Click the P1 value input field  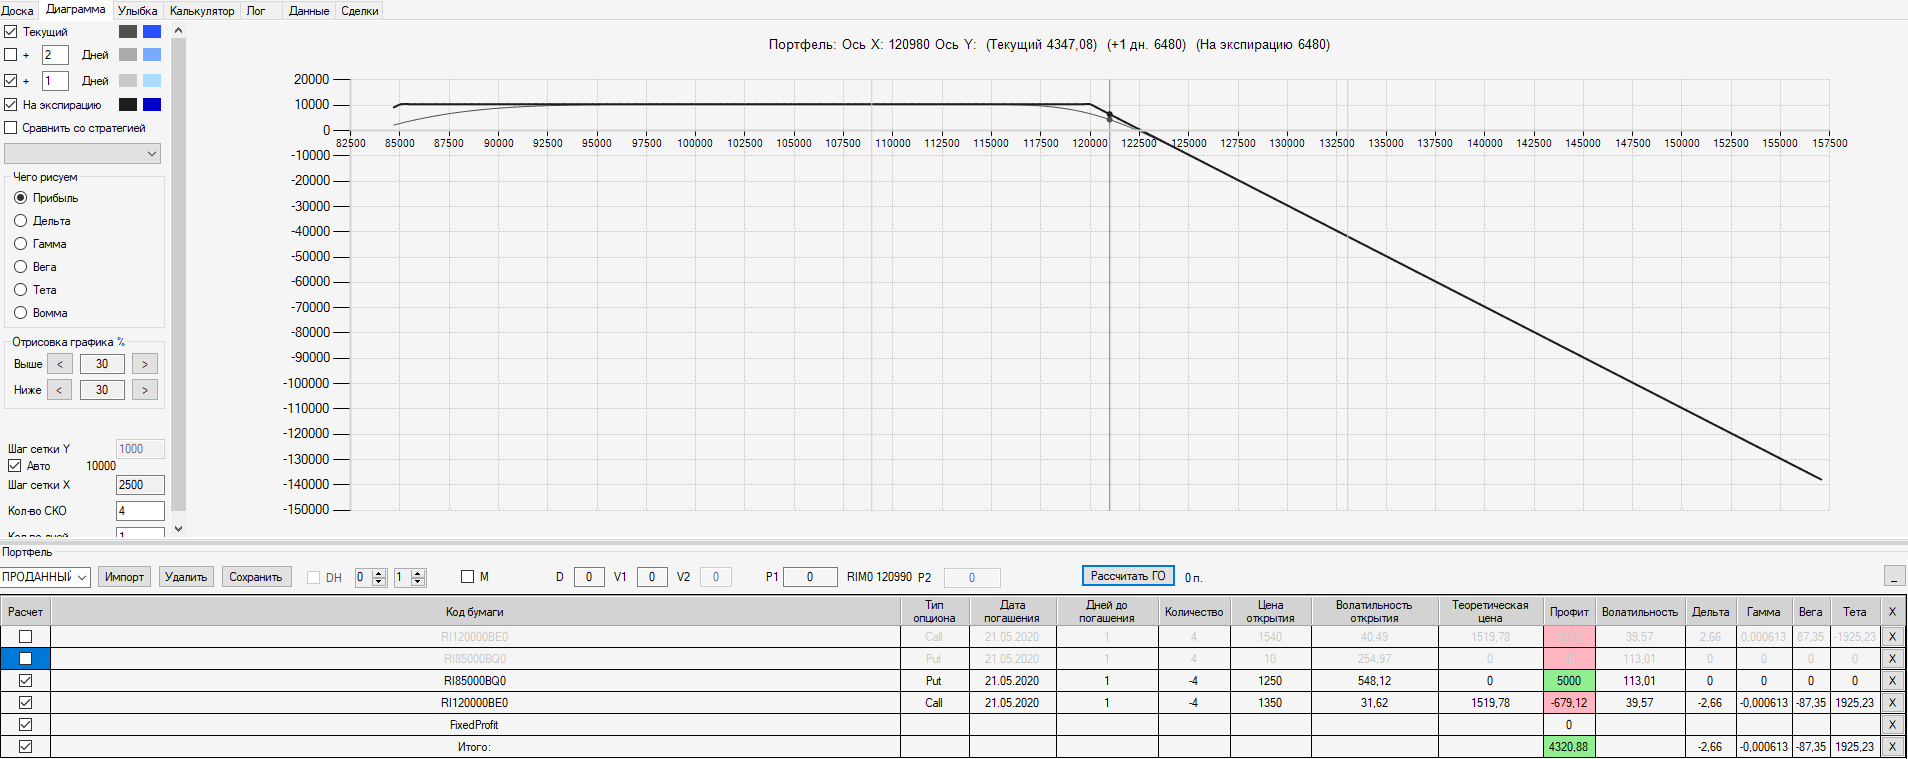810,577
